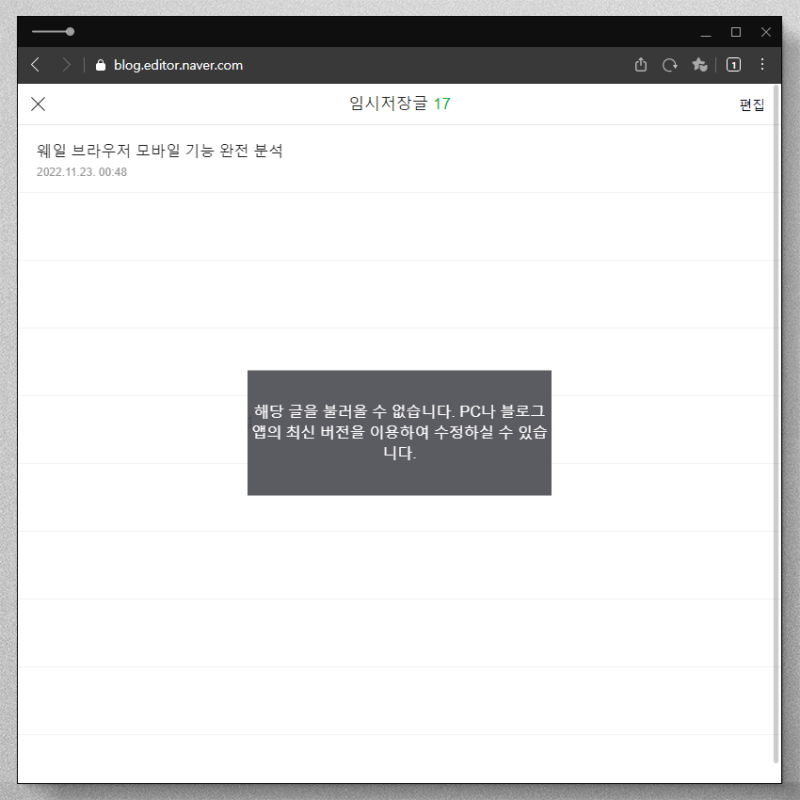Click the 편집 edit button
Screen dimensions: 800x800
click(752, 105)
